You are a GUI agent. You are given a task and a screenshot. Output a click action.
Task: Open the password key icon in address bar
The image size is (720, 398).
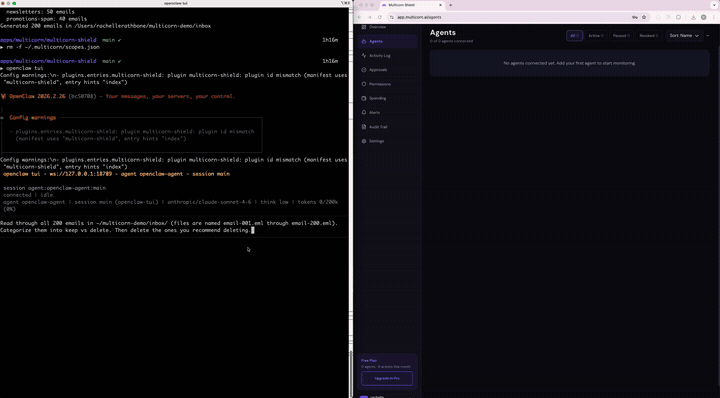(635, 17)
